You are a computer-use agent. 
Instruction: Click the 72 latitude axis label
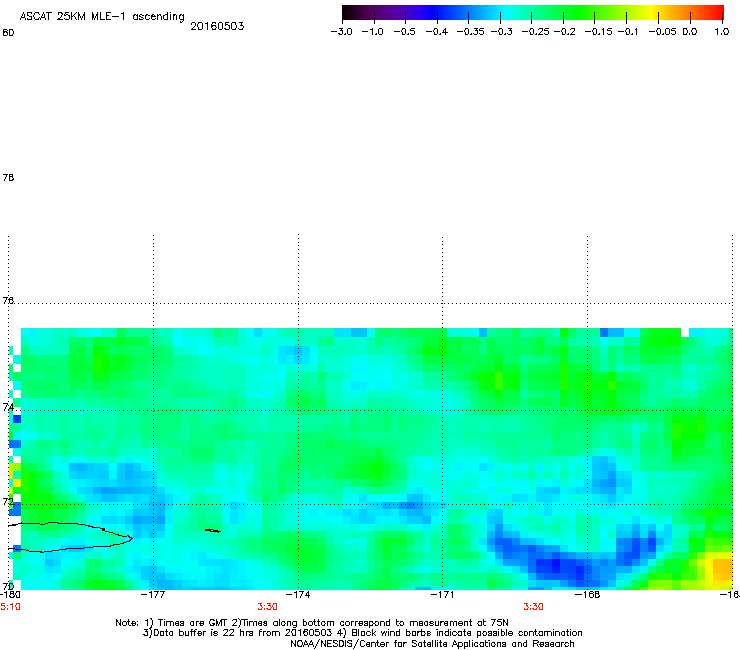coord(8,501)
